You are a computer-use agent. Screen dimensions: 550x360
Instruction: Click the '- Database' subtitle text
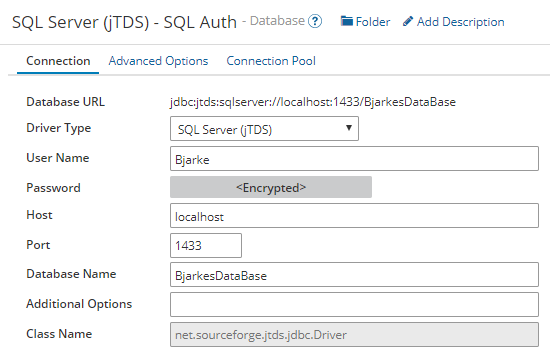pos(273,21)
